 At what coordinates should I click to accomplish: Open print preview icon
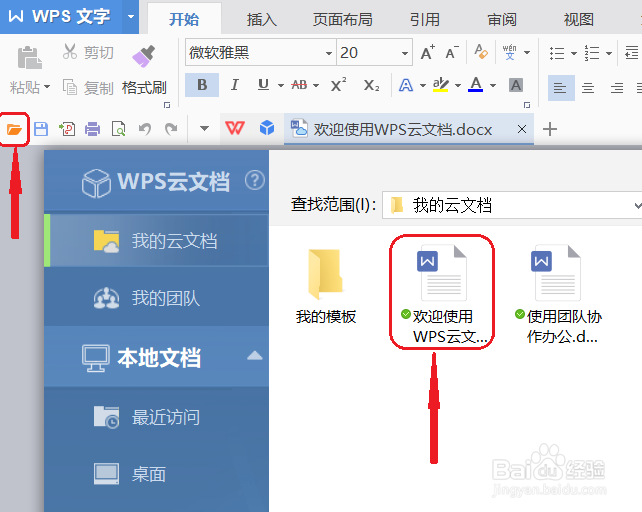tap(119, 129)
